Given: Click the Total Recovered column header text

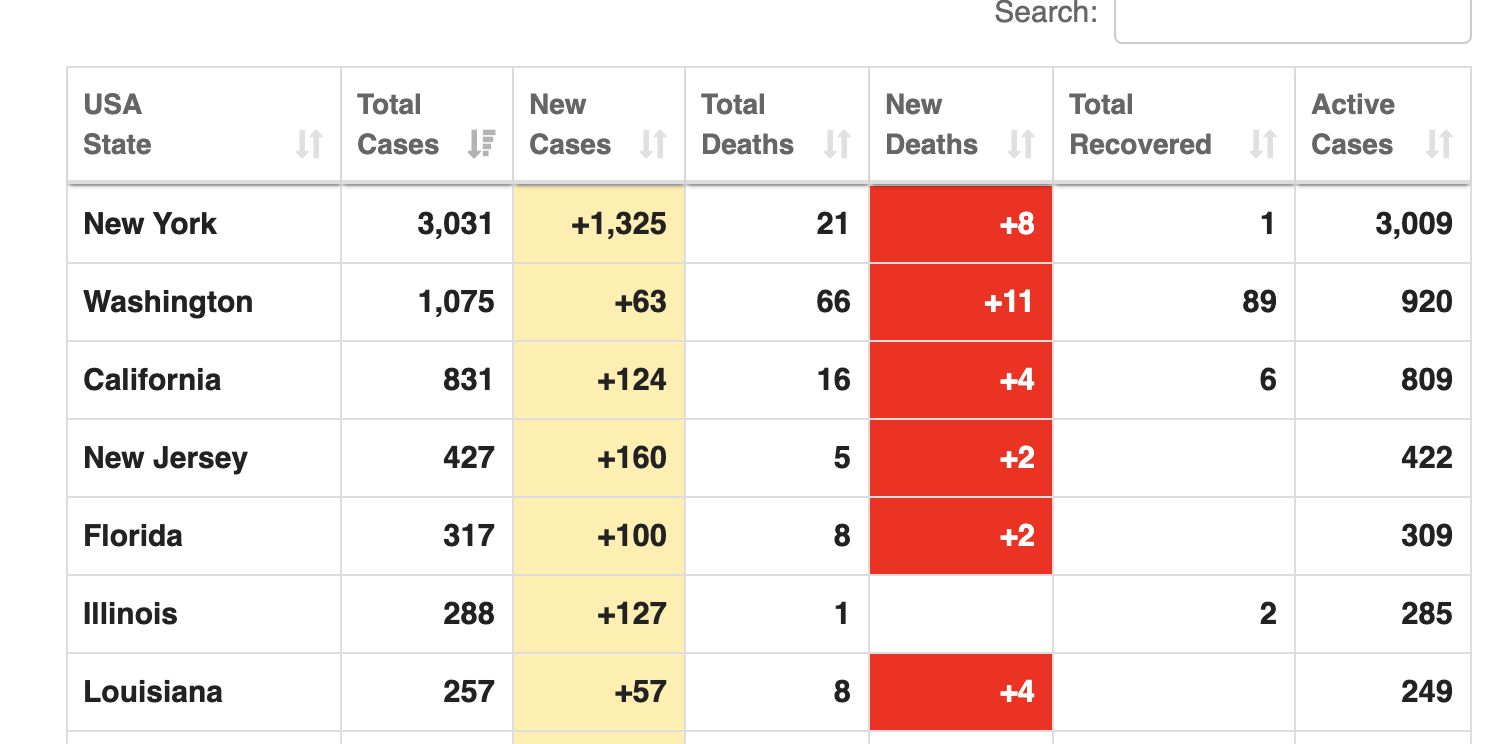Looking at the screenshot, I should (1140, 125).
